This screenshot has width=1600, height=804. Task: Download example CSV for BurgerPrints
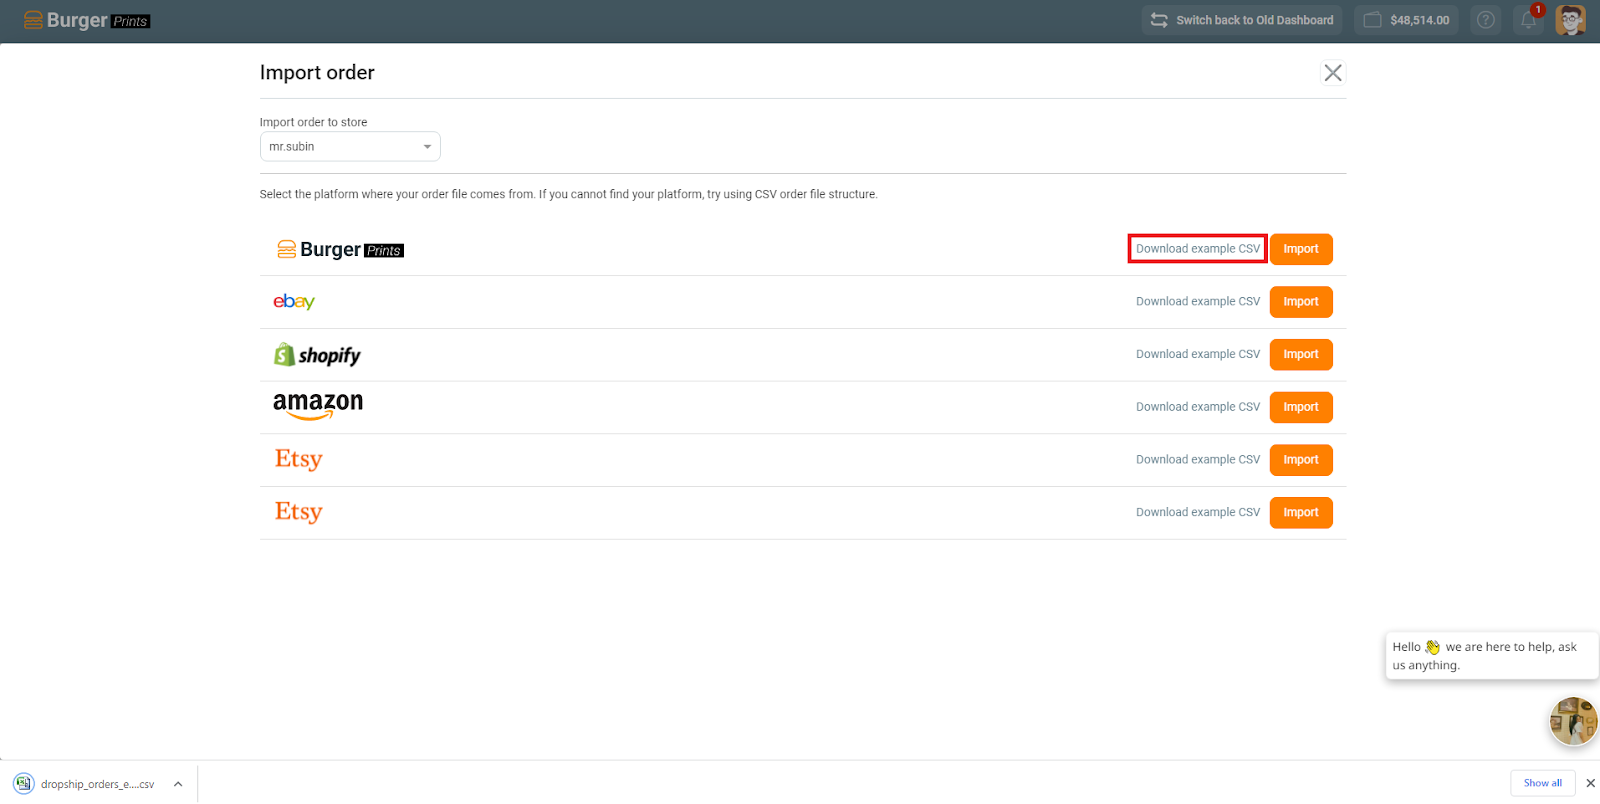1198,249
